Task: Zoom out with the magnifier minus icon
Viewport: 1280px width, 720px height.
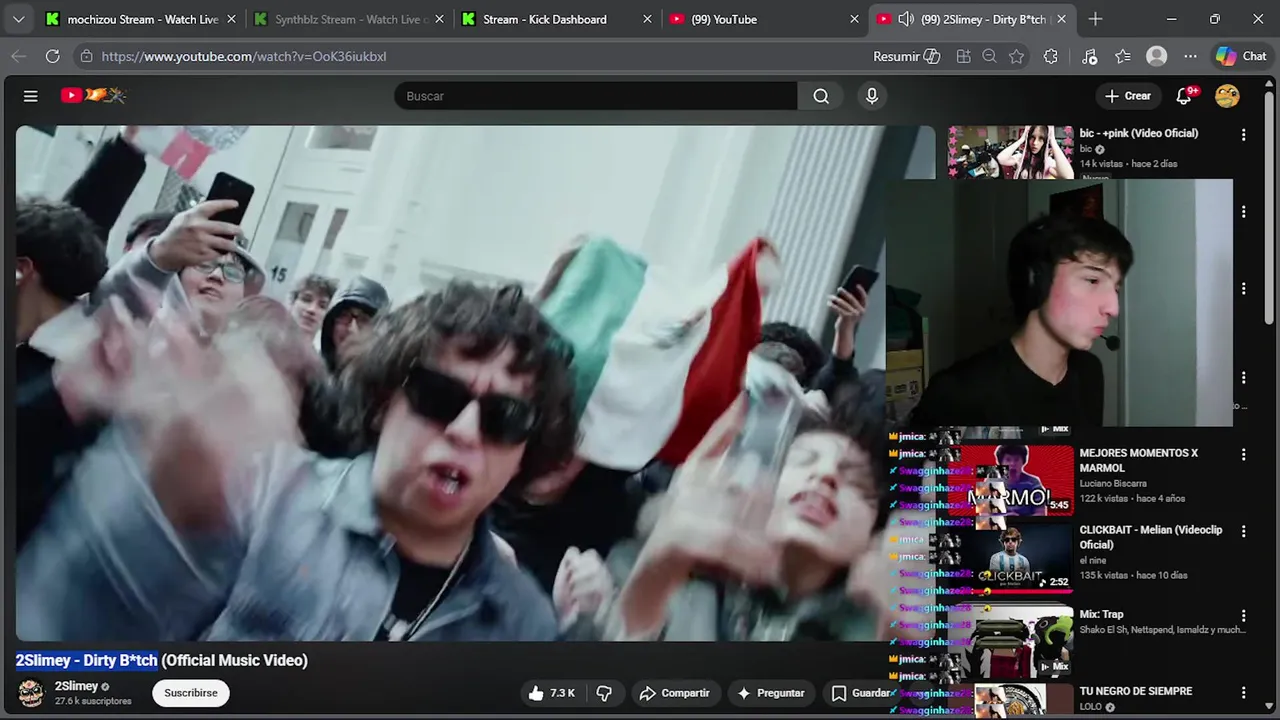Action: (x=990, y=56)
